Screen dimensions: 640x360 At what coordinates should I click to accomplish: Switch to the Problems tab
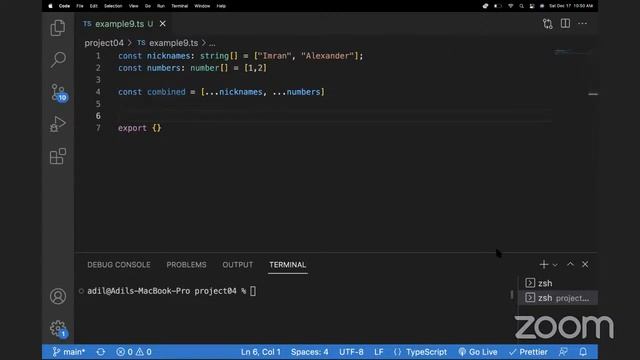[186, 265]
